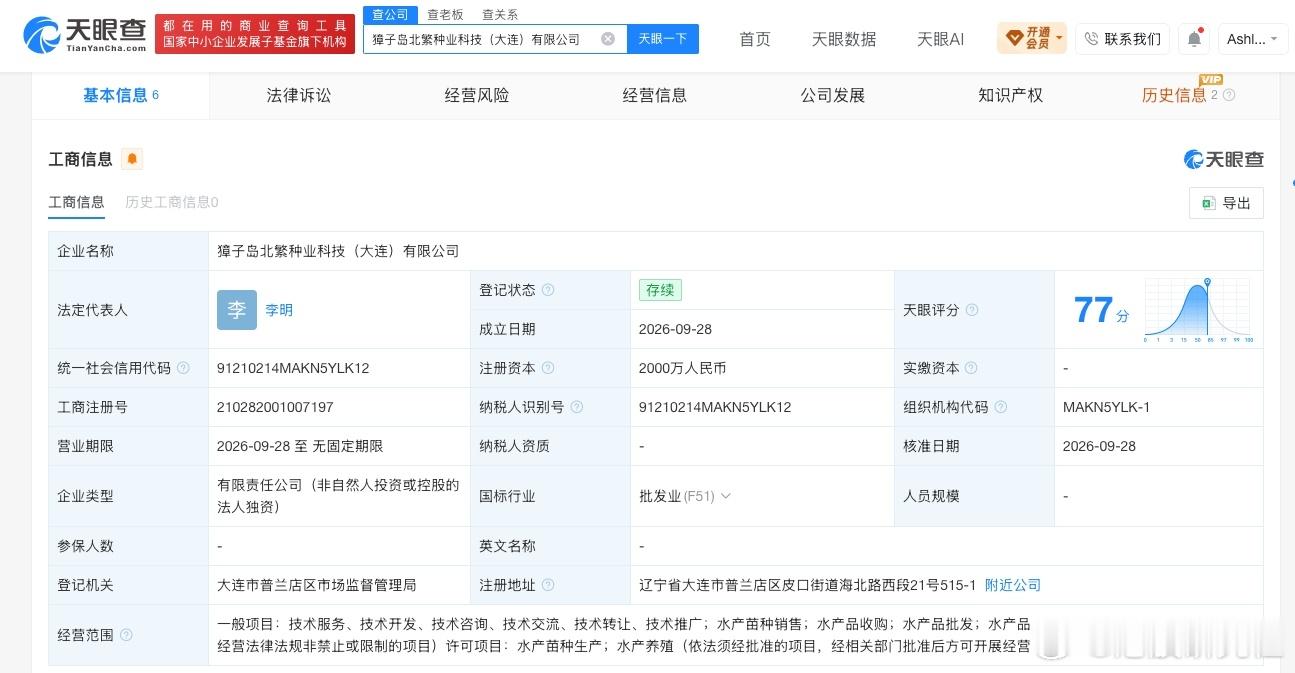Screen dimensions: 1295x673
Task: Click help icon next to 登记状态
Action: point(548,290)
